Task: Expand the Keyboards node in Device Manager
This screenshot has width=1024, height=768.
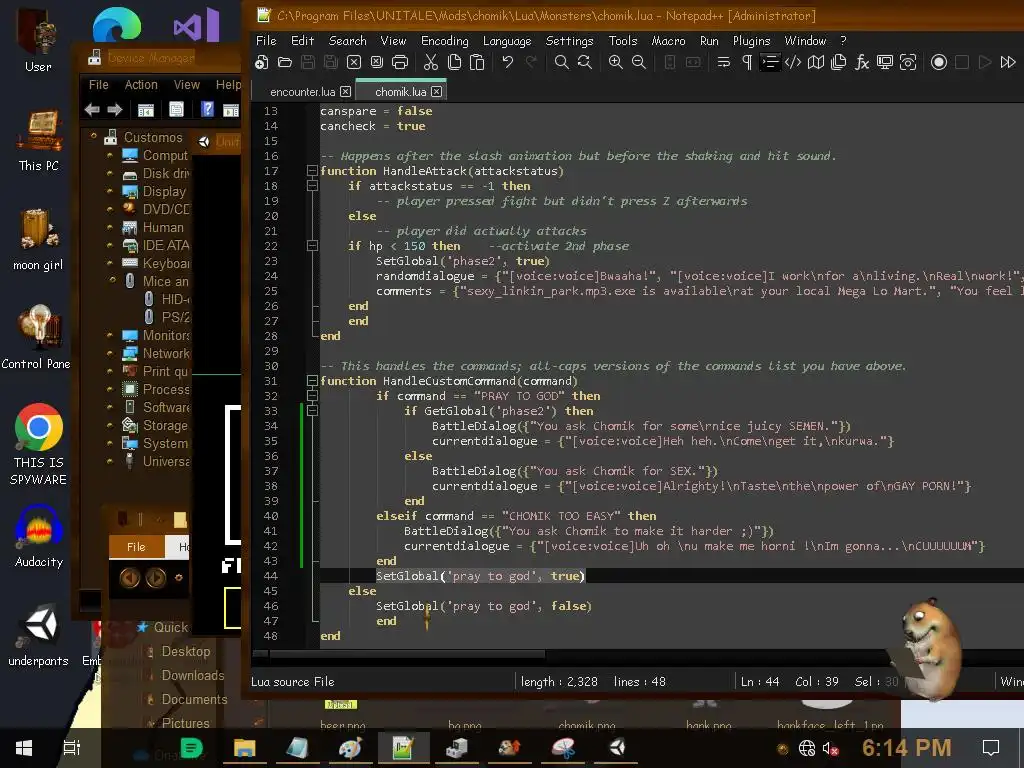Action: click(x=109, y=263)
